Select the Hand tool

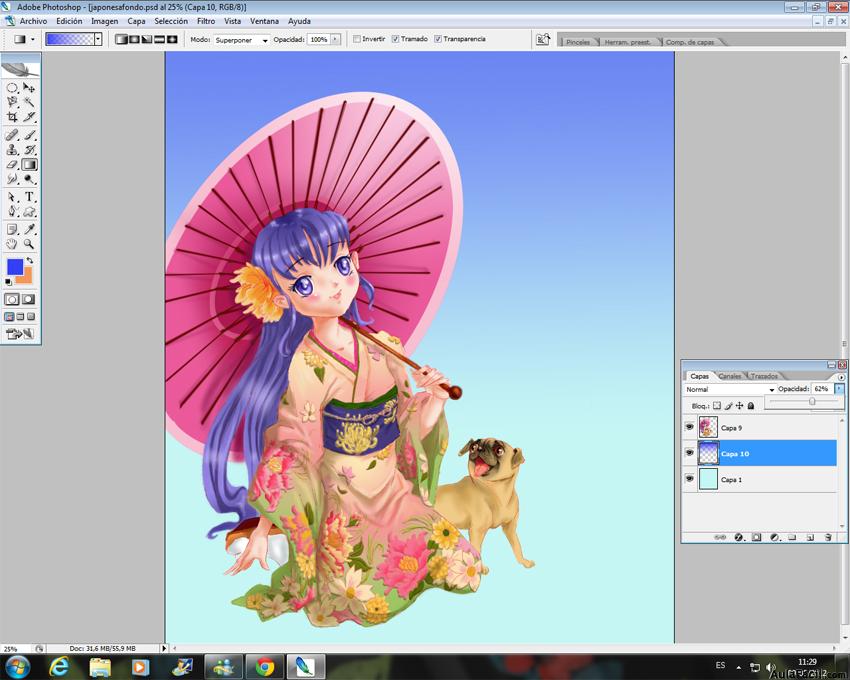pos(12,244)
